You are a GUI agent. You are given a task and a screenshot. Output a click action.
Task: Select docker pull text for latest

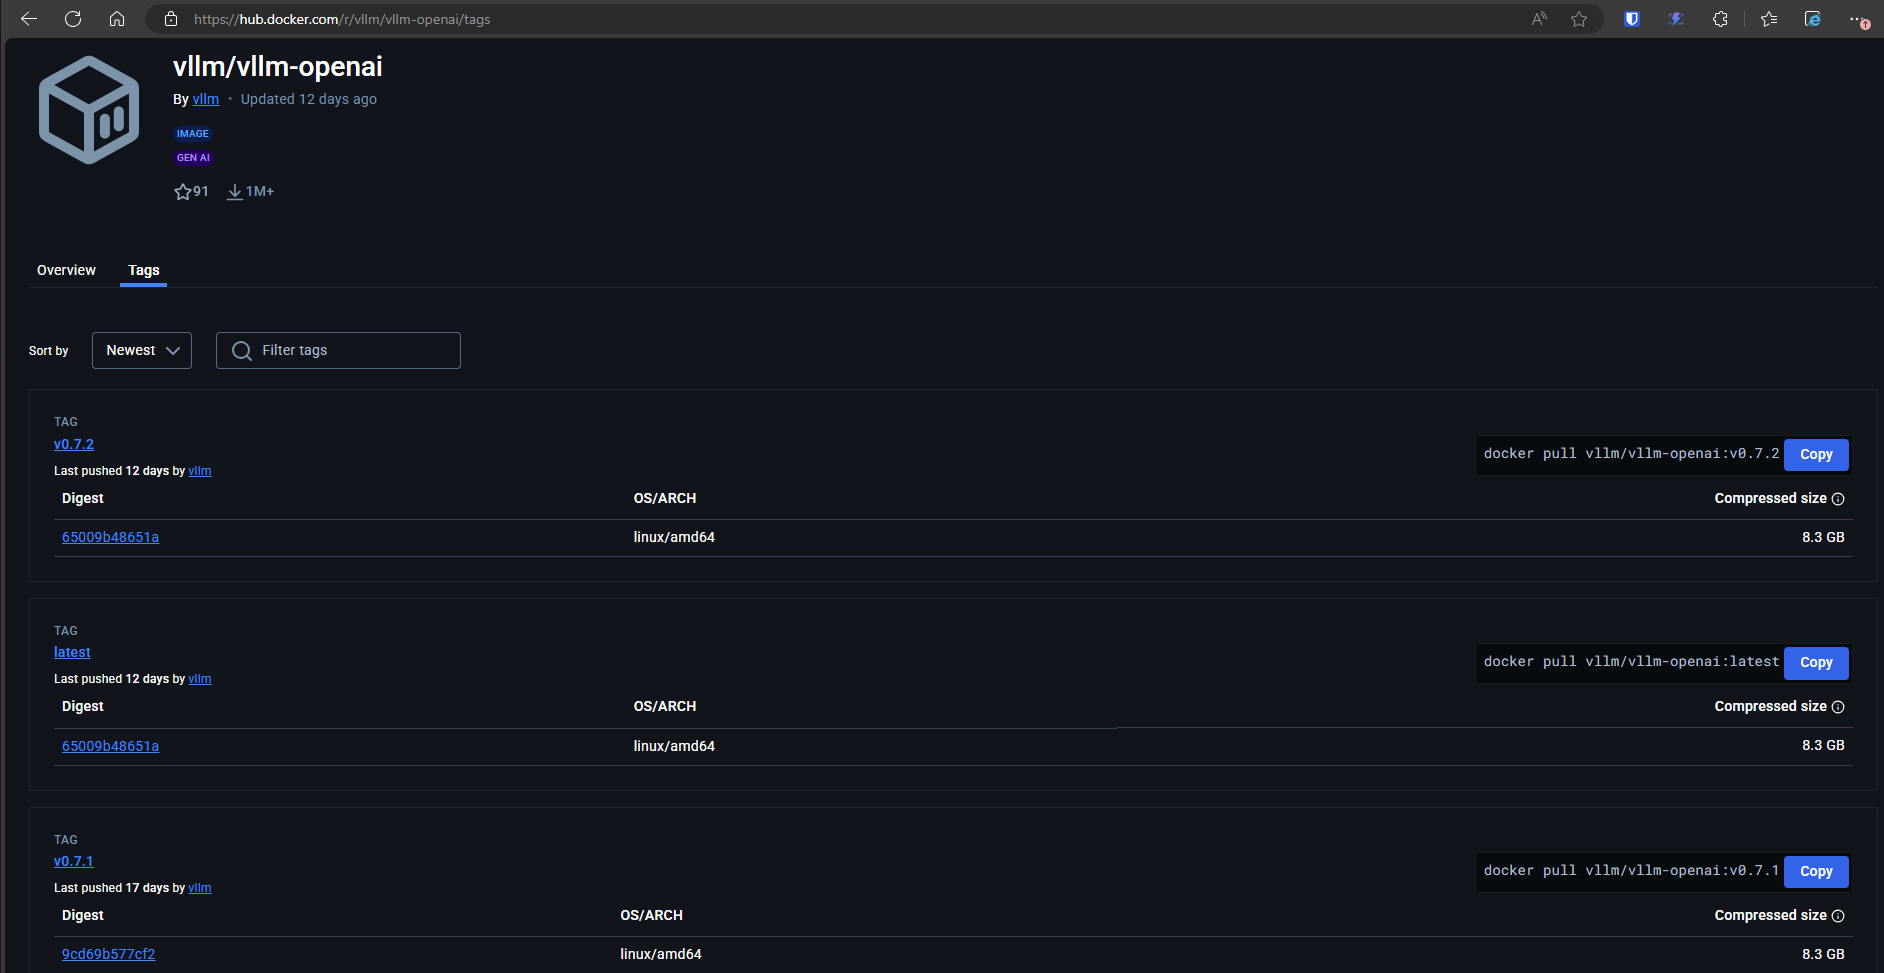pos(1631,662)
